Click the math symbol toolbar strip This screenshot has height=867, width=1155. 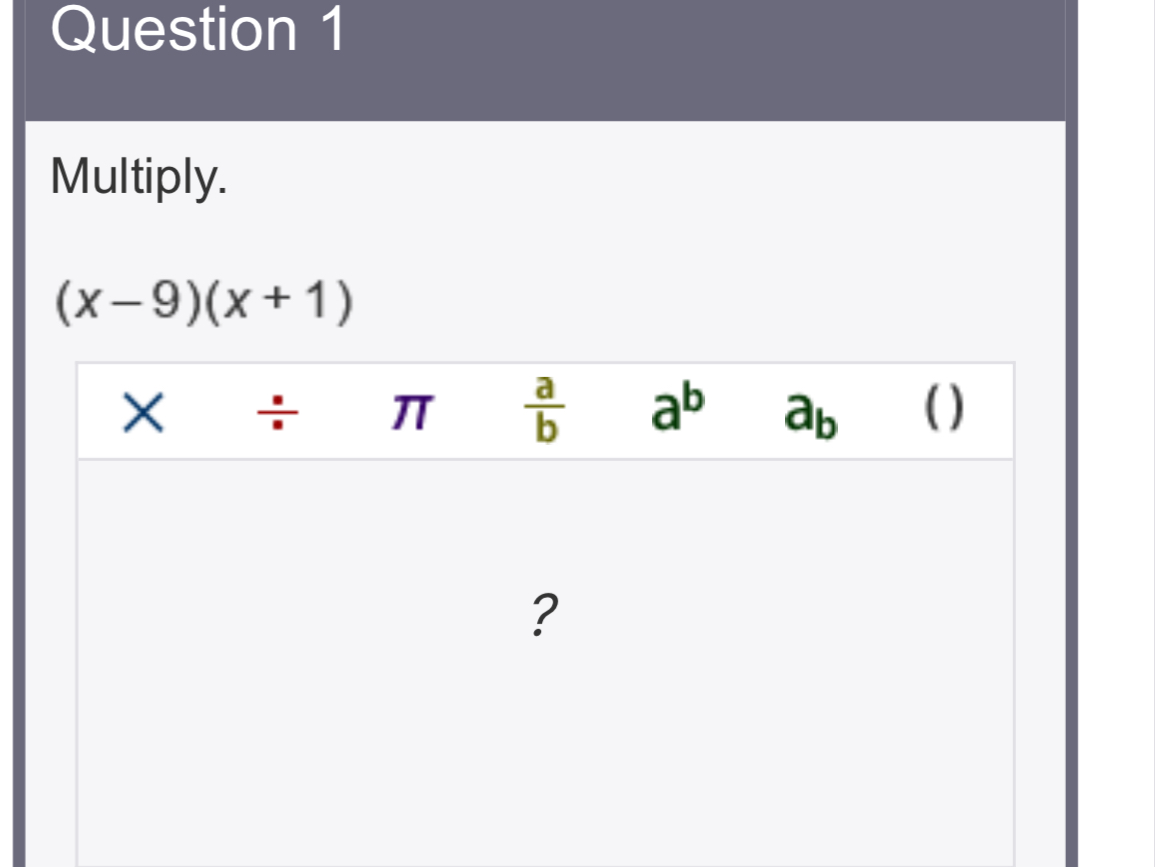(545, 410)
